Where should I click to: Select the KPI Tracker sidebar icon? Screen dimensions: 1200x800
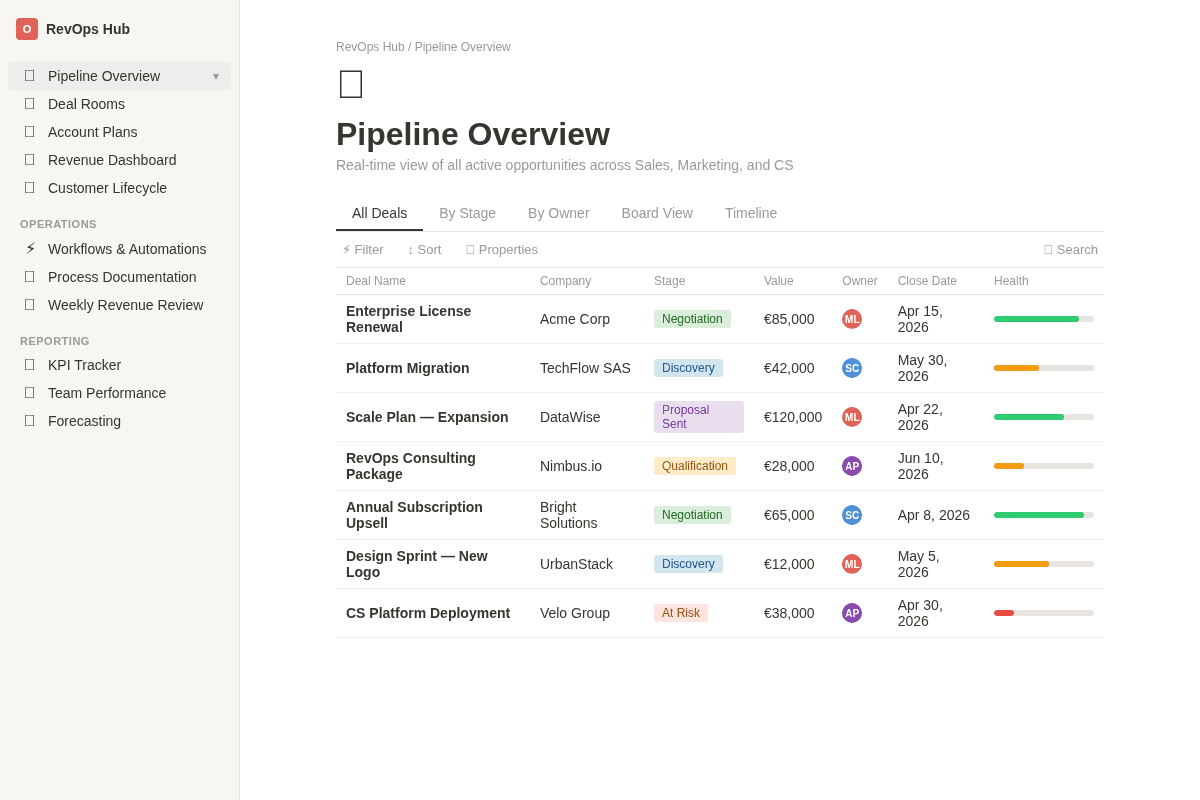tap(30, 365)
